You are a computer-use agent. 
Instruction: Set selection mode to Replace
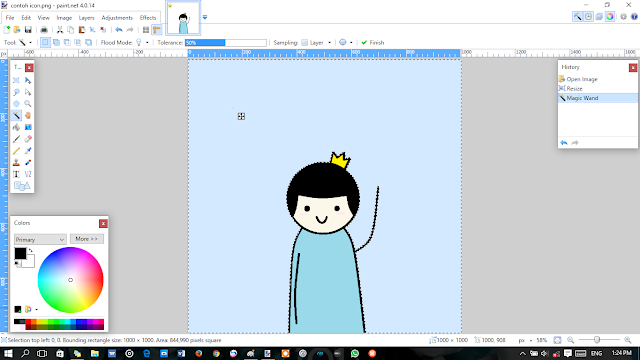[x=45, y=42]
